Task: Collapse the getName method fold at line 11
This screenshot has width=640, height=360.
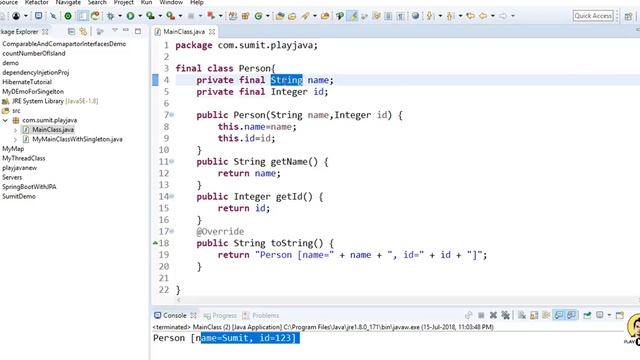Action: point(172,162)
